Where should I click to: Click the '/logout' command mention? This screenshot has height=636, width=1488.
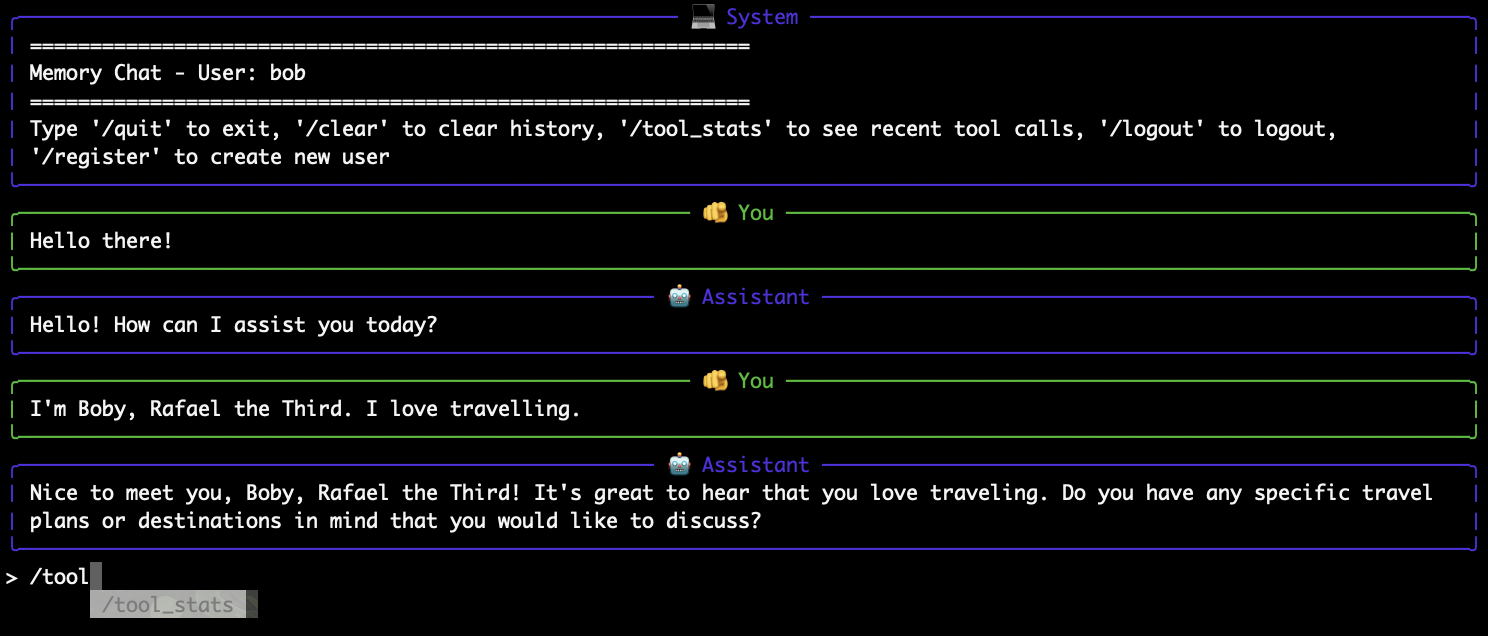point(1152,128)
